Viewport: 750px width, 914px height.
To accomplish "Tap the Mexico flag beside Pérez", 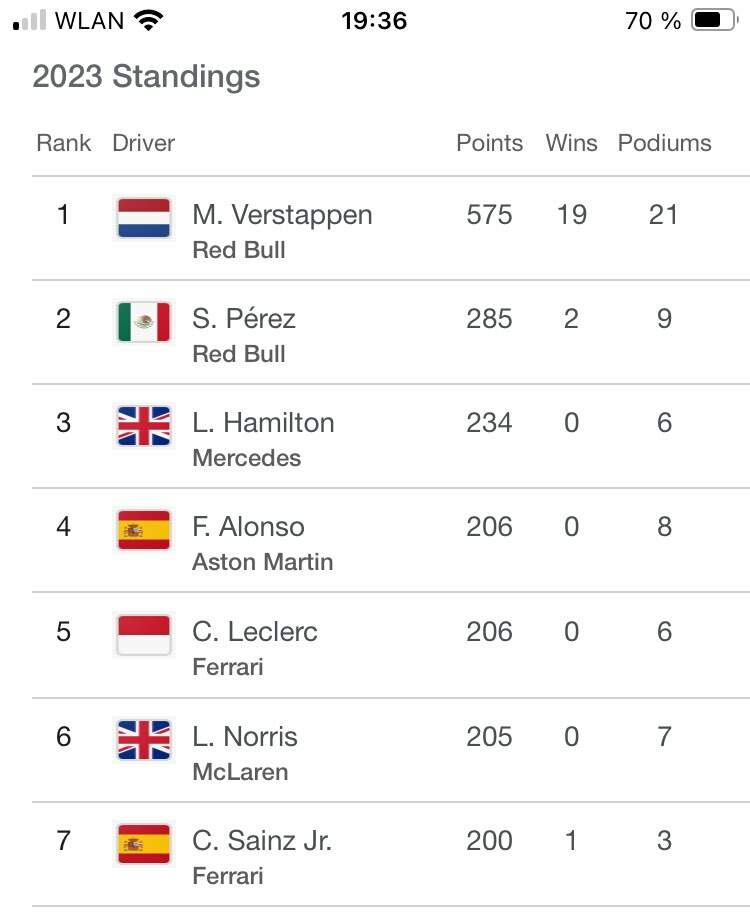I will [144, 322].
